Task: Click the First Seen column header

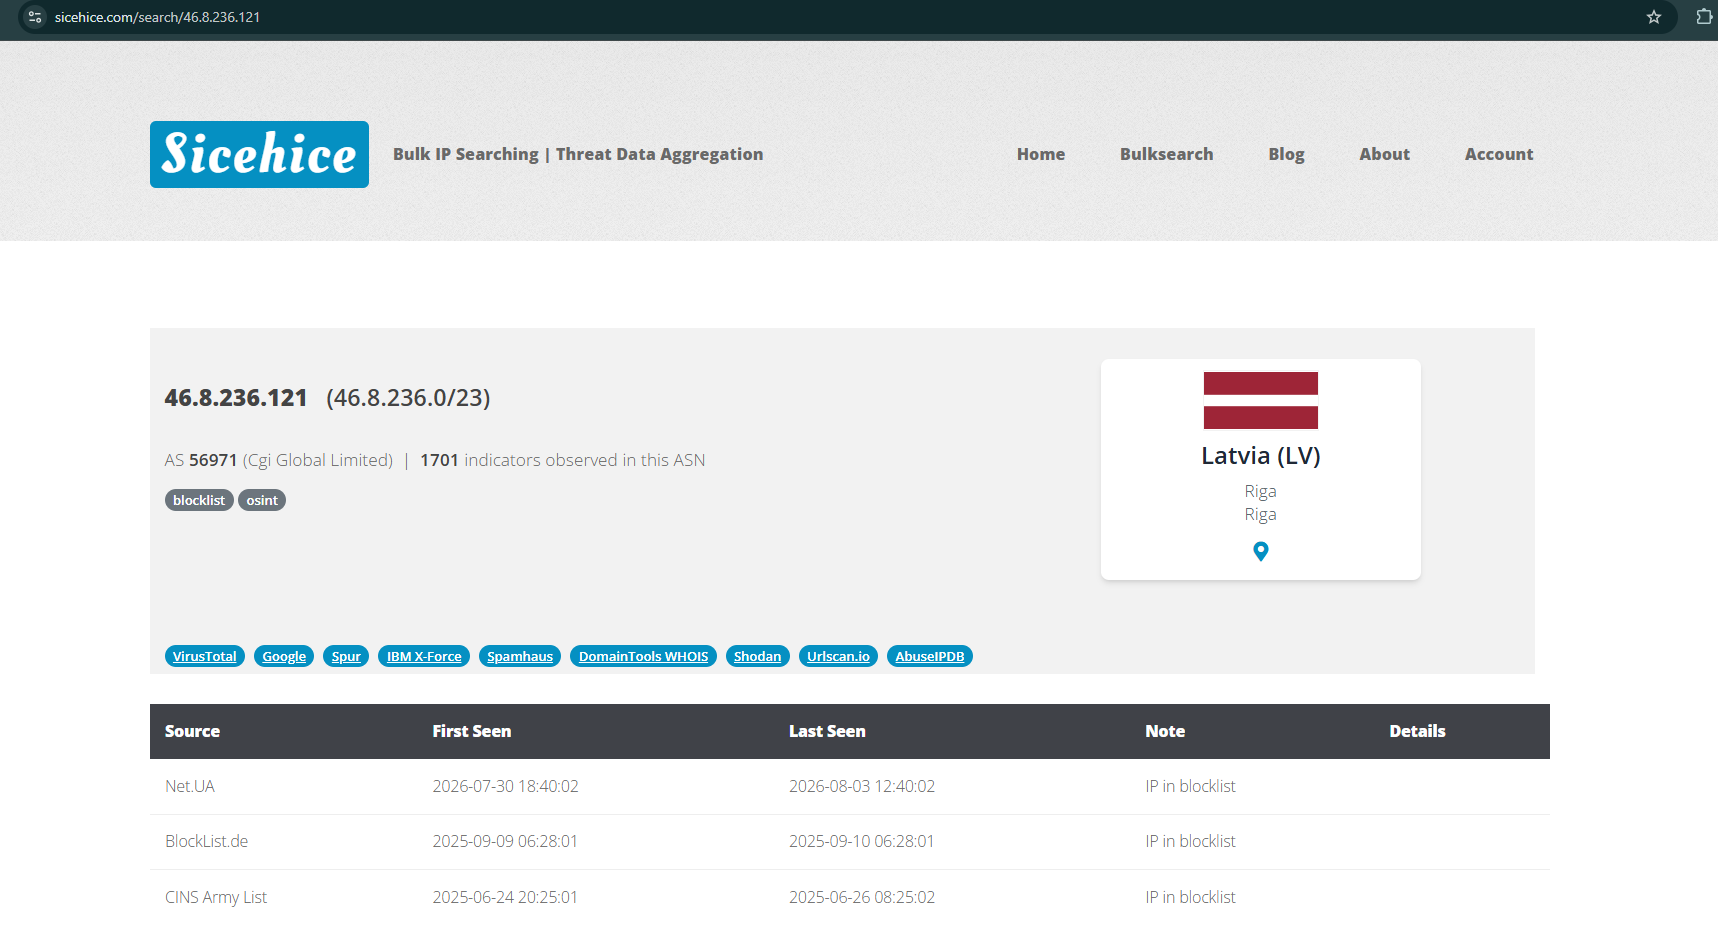Action: pyautogui.click(x=472, y=731)
